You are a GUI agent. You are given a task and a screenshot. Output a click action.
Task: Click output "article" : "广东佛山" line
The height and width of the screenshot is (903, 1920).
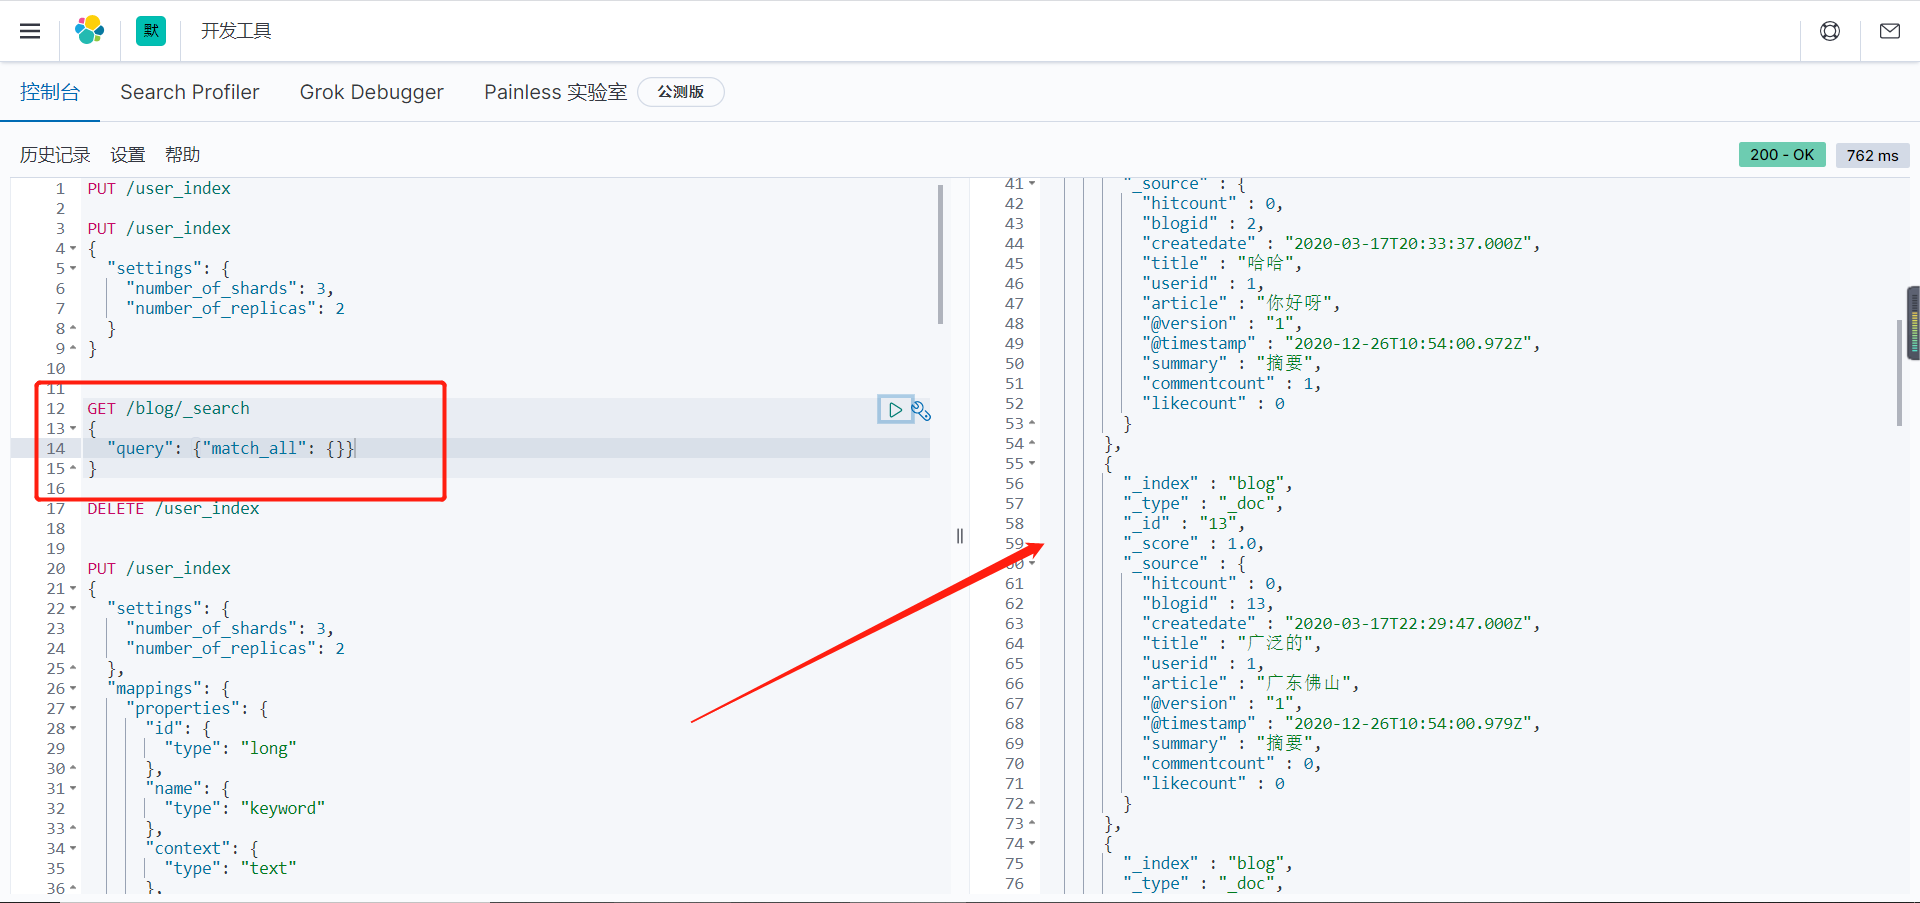click(x=1250, y=683)
